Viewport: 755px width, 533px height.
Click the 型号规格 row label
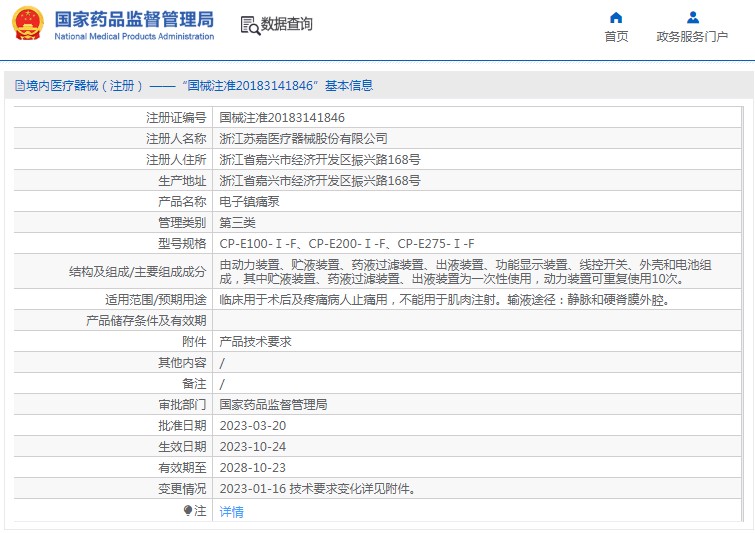pos(182,244)
